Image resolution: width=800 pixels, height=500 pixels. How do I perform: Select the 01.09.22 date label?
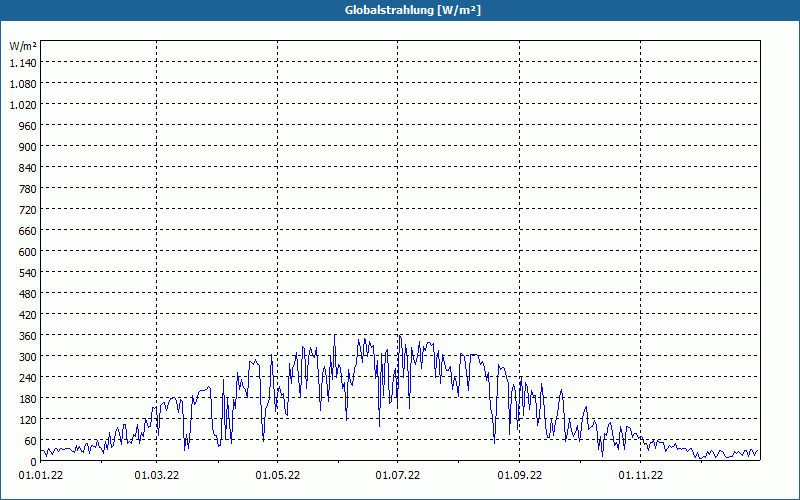coord(520,476)
